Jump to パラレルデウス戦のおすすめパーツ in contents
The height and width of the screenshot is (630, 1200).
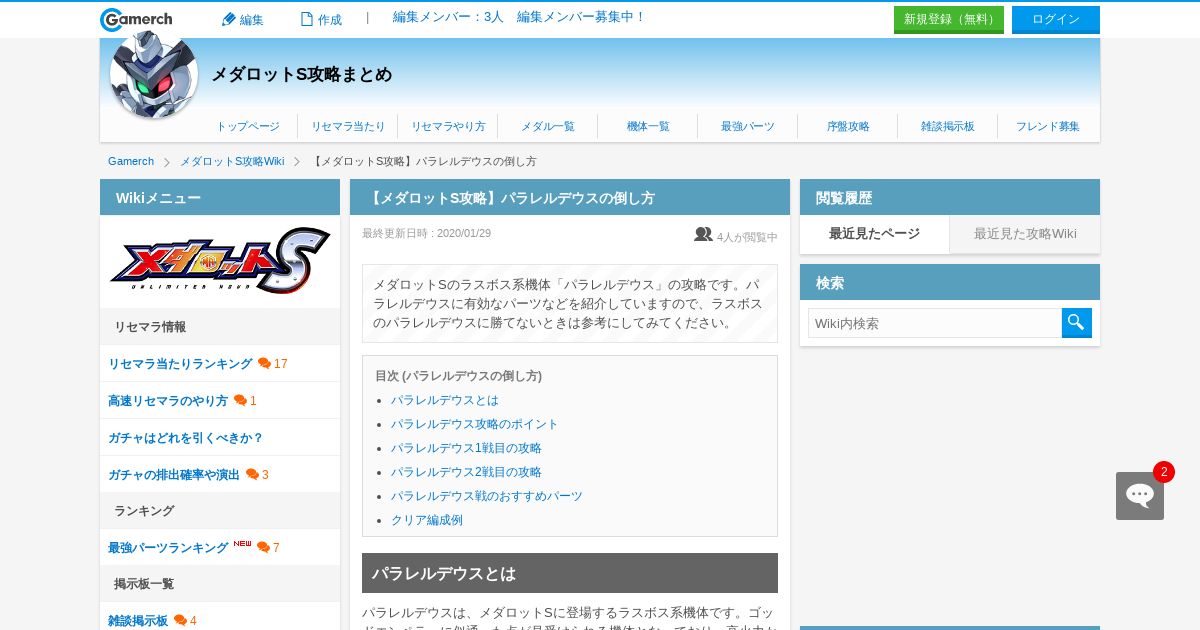tap(487, 496)
